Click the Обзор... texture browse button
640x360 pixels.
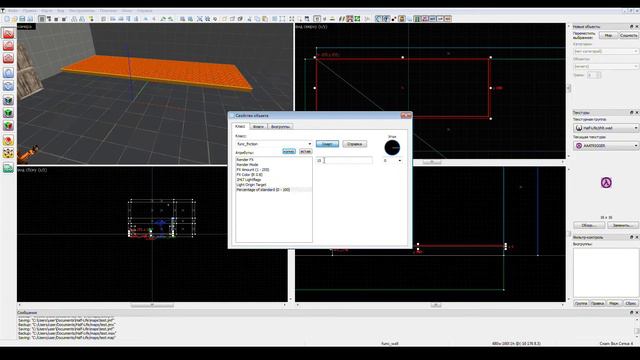589,225
